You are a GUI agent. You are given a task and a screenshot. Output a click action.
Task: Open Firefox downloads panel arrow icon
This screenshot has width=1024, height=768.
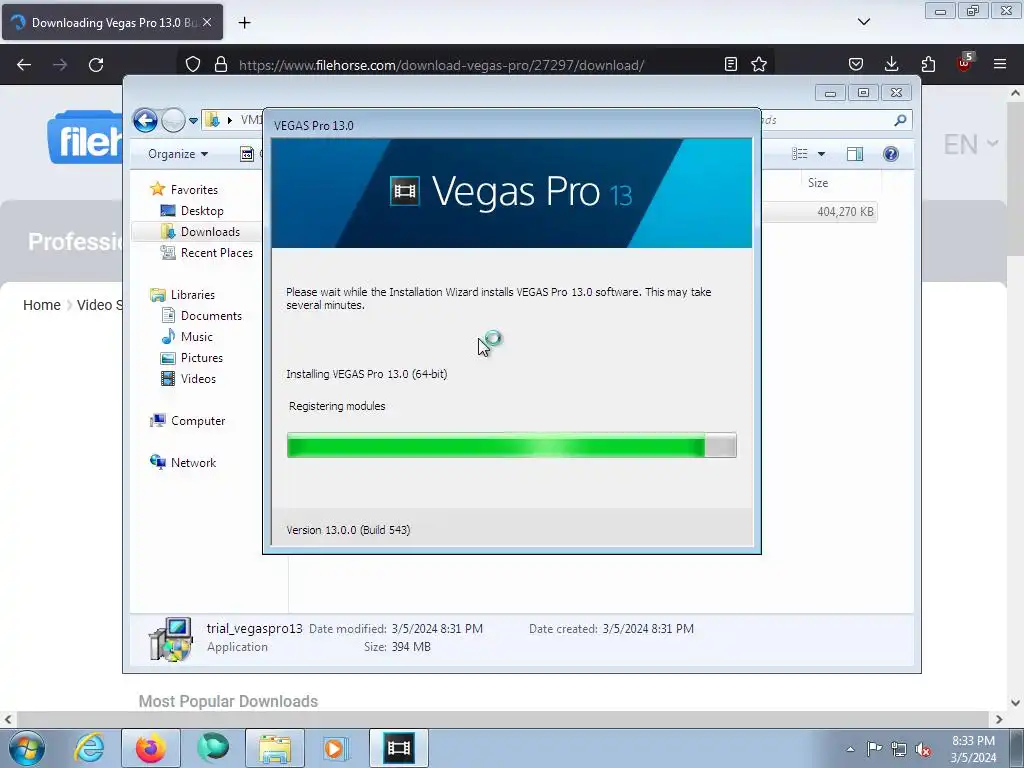coord(891,64)
